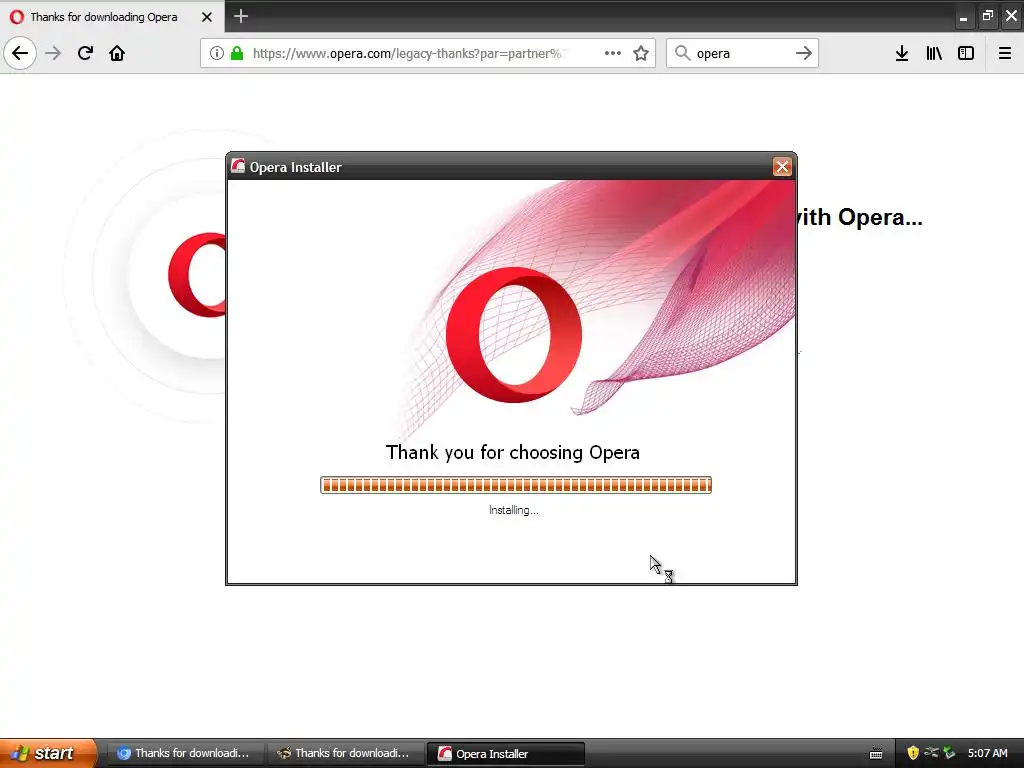
Task: Click the yellow security shield tray icon
Action: pos(913,753)
